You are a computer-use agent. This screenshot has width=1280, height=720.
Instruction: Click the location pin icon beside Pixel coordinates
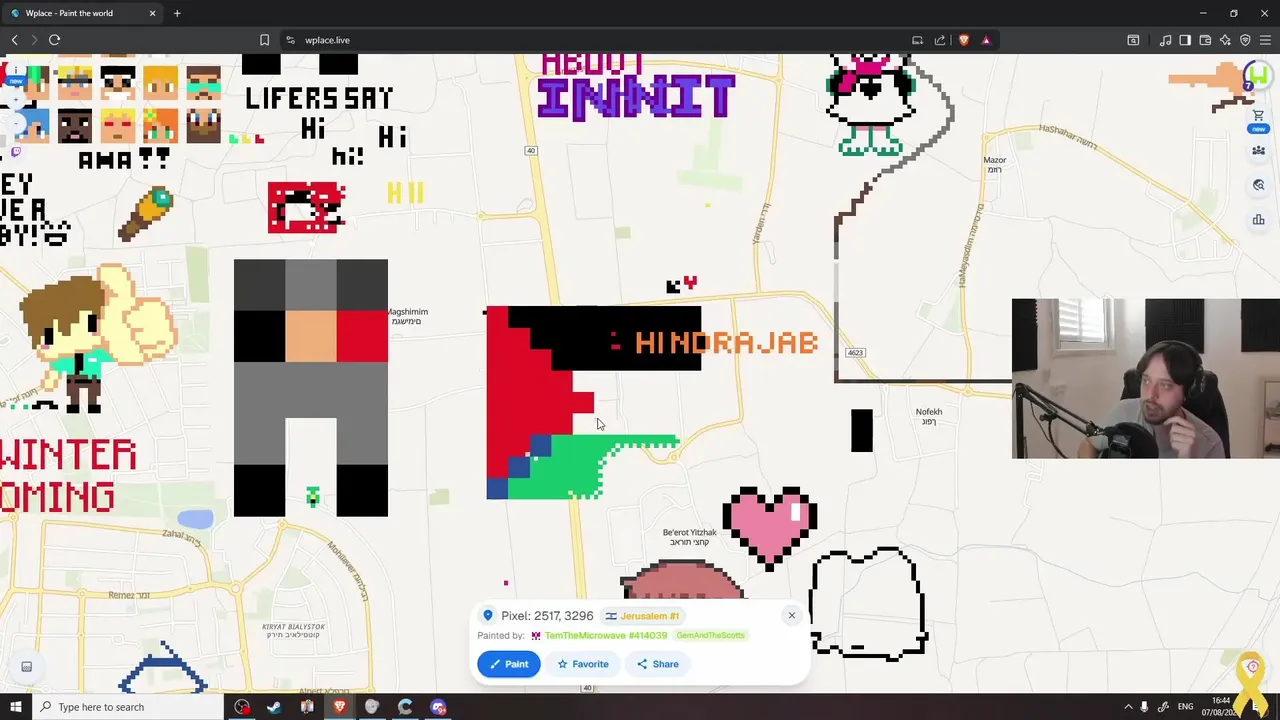click(x=488, y=616)
